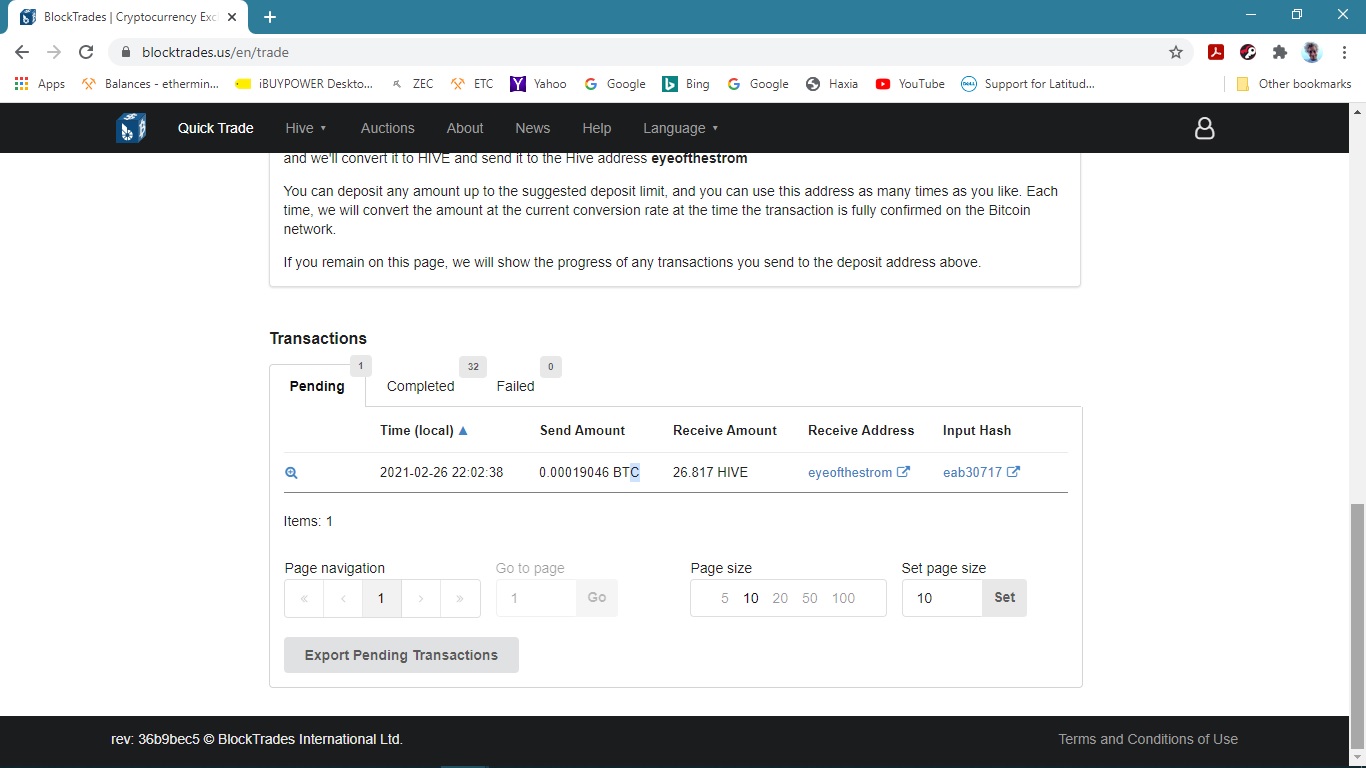Screen dimensions: 1366x768
Task: Go to last page with double-right arrow
Action: point(460,598)
